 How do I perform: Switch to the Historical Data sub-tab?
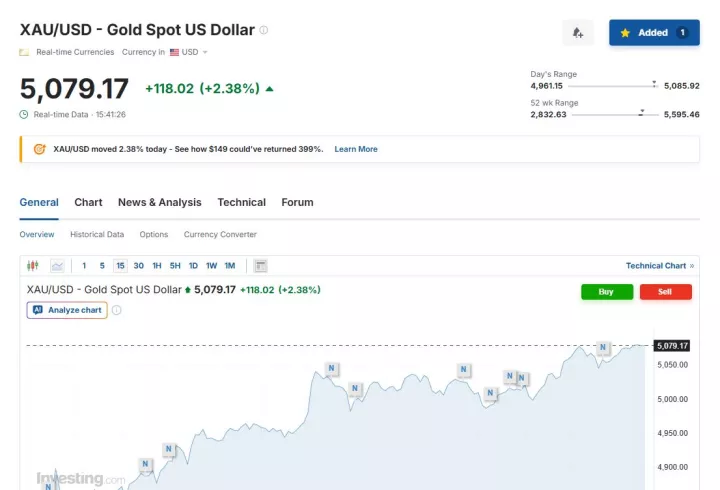97,234
